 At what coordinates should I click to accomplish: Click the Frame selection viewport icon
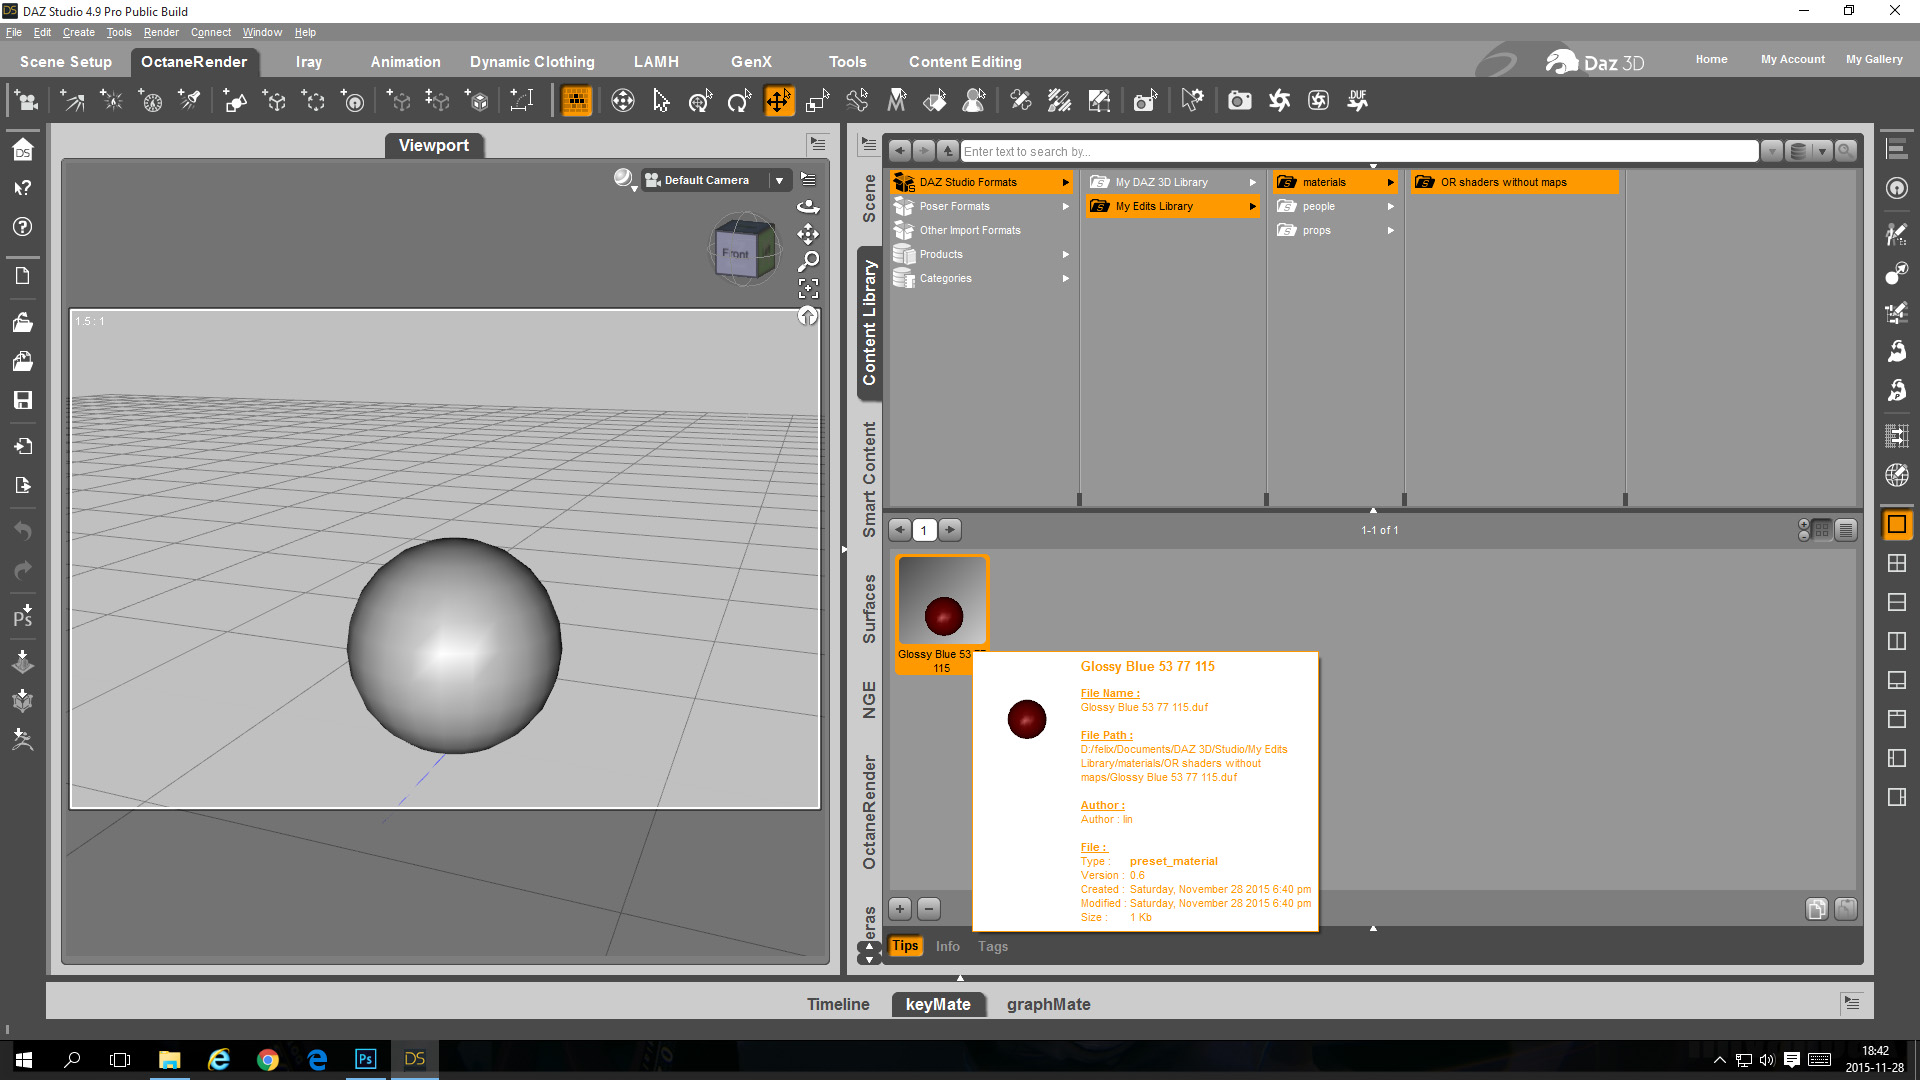(x=808, y=289)
